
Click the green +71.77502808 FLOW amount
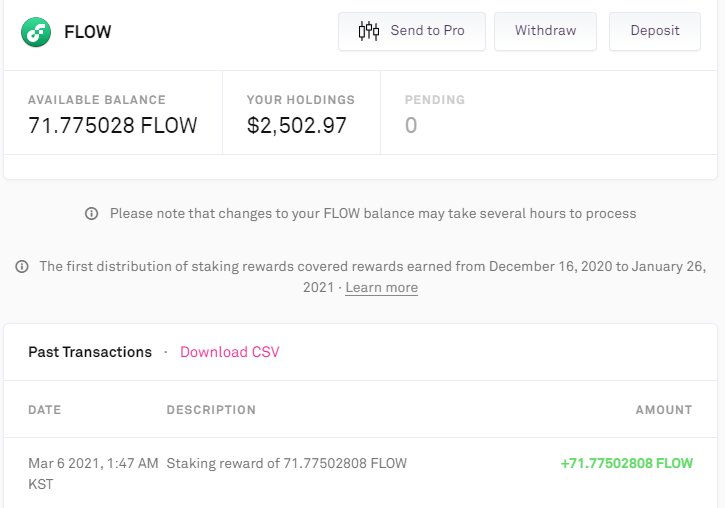pos(627,464)
